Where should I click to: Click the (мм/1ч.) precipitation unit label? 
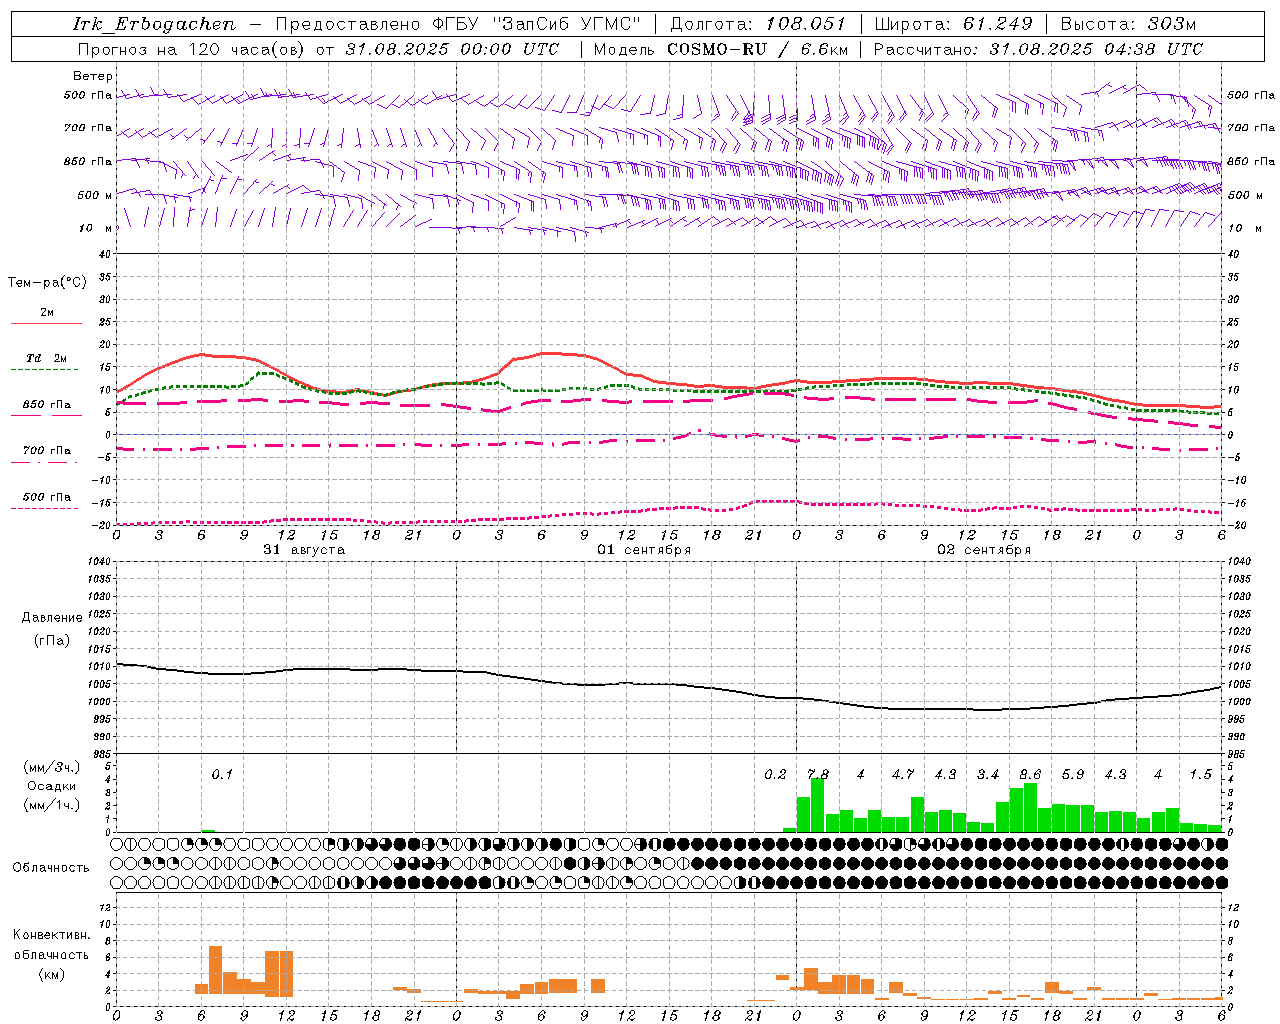click(x=52, y=805)
